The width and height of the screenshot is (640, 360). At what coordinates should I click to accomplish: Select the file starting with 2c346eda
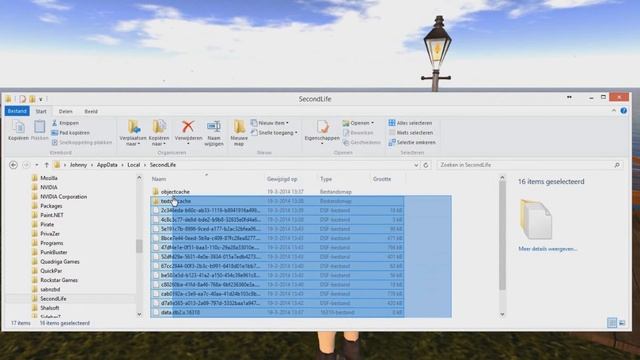(277, 210)
